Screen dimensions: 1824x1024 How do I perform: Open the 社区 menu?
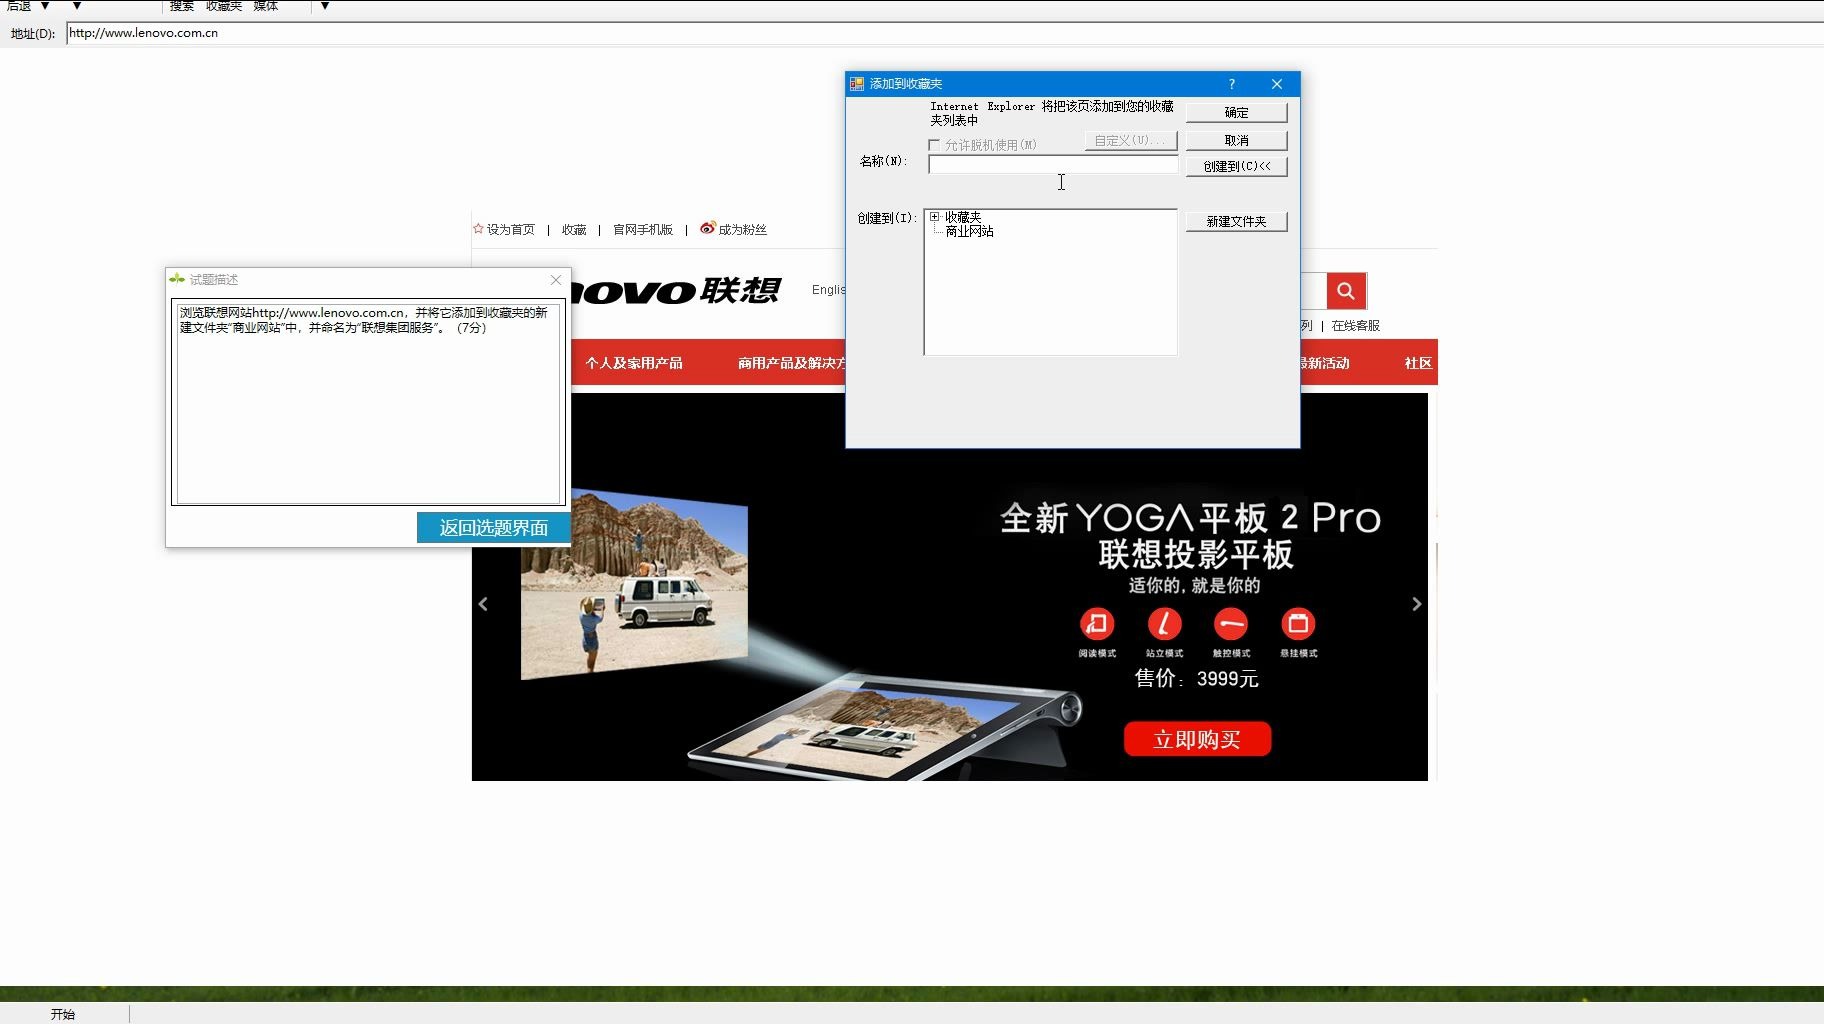coord(1418,363)
